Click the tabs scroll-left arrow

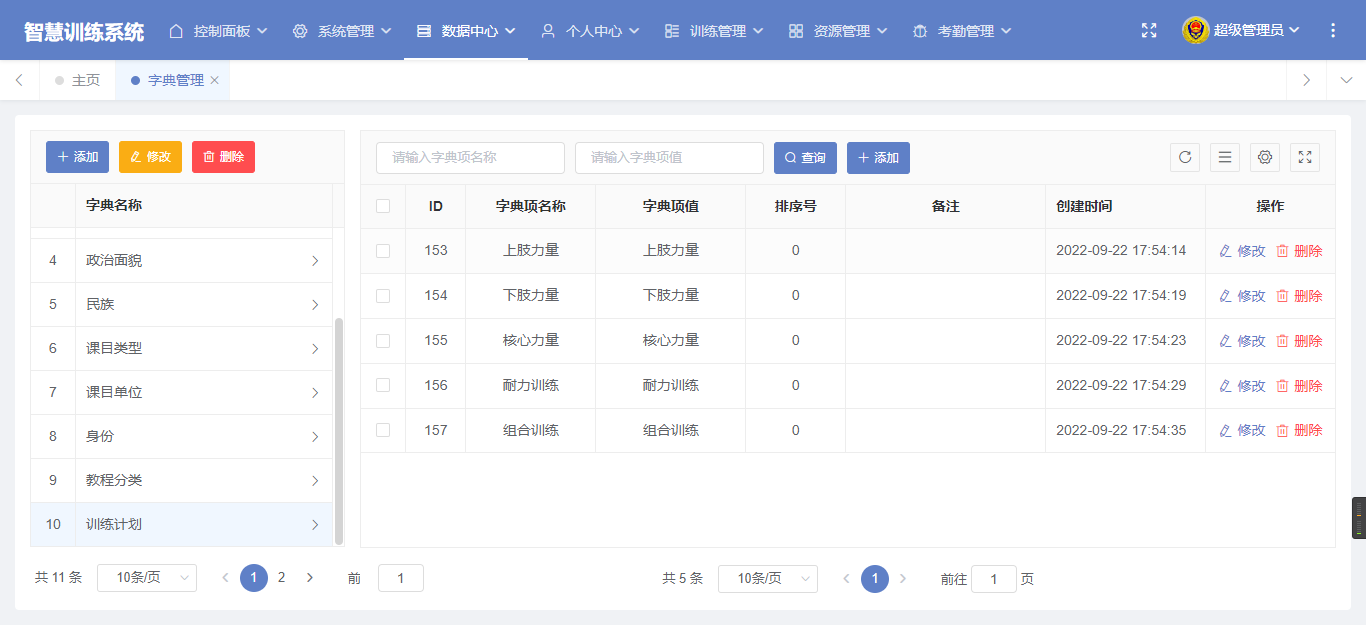coord(19,80)
